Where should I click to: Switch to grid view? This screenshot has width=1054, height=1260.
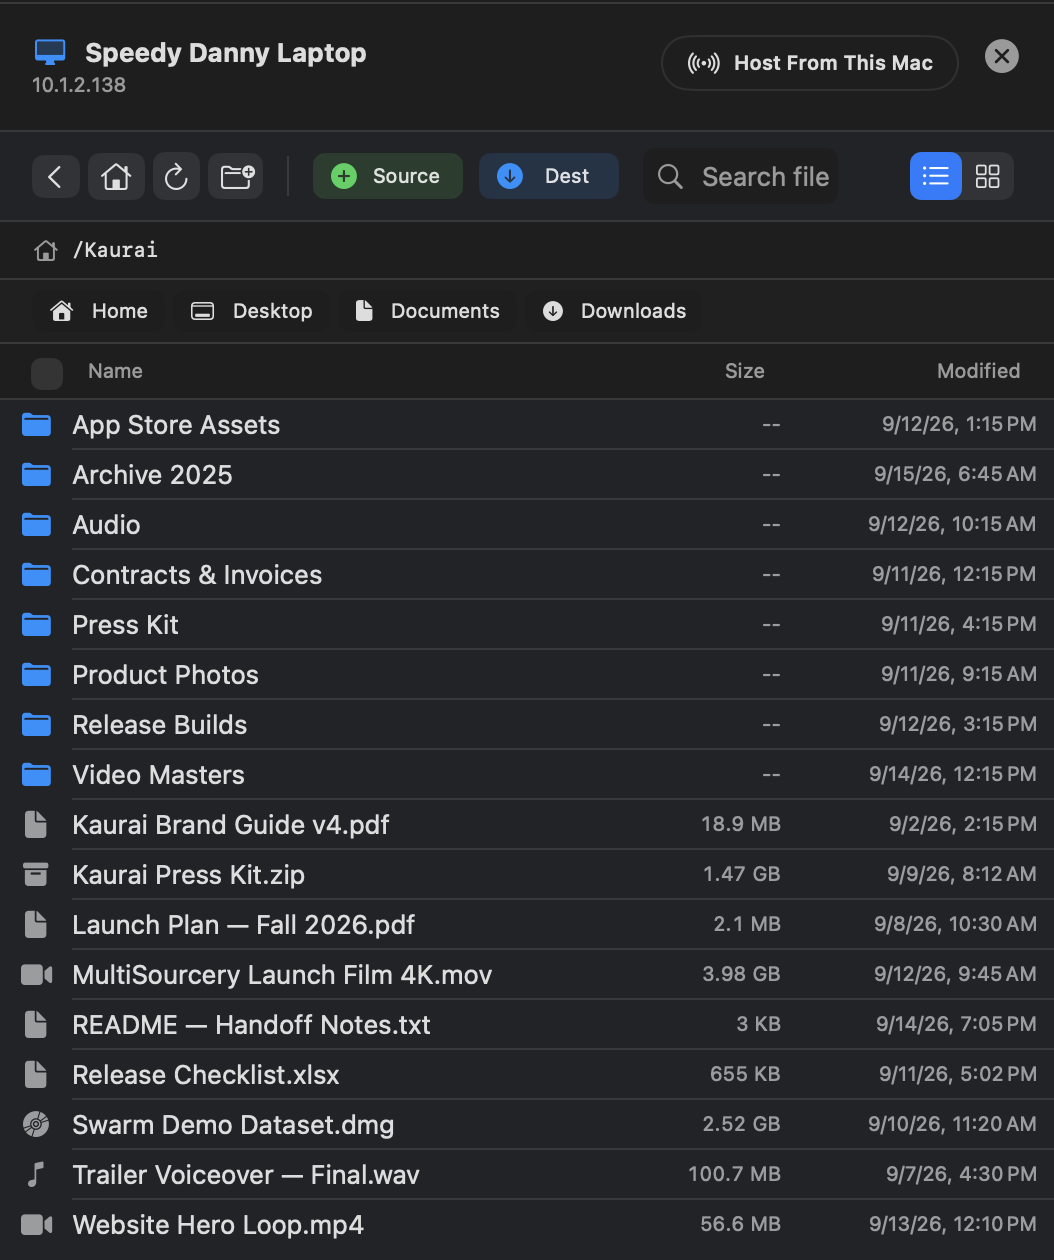pos(988,177)
